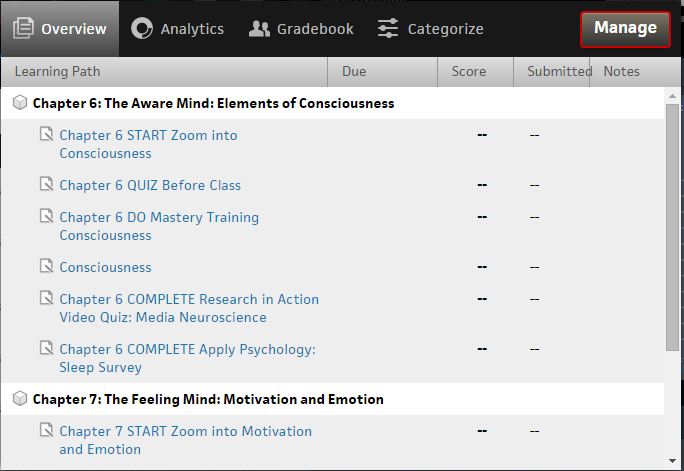Click the Score column header
The image size is (684, 471).
469,71
